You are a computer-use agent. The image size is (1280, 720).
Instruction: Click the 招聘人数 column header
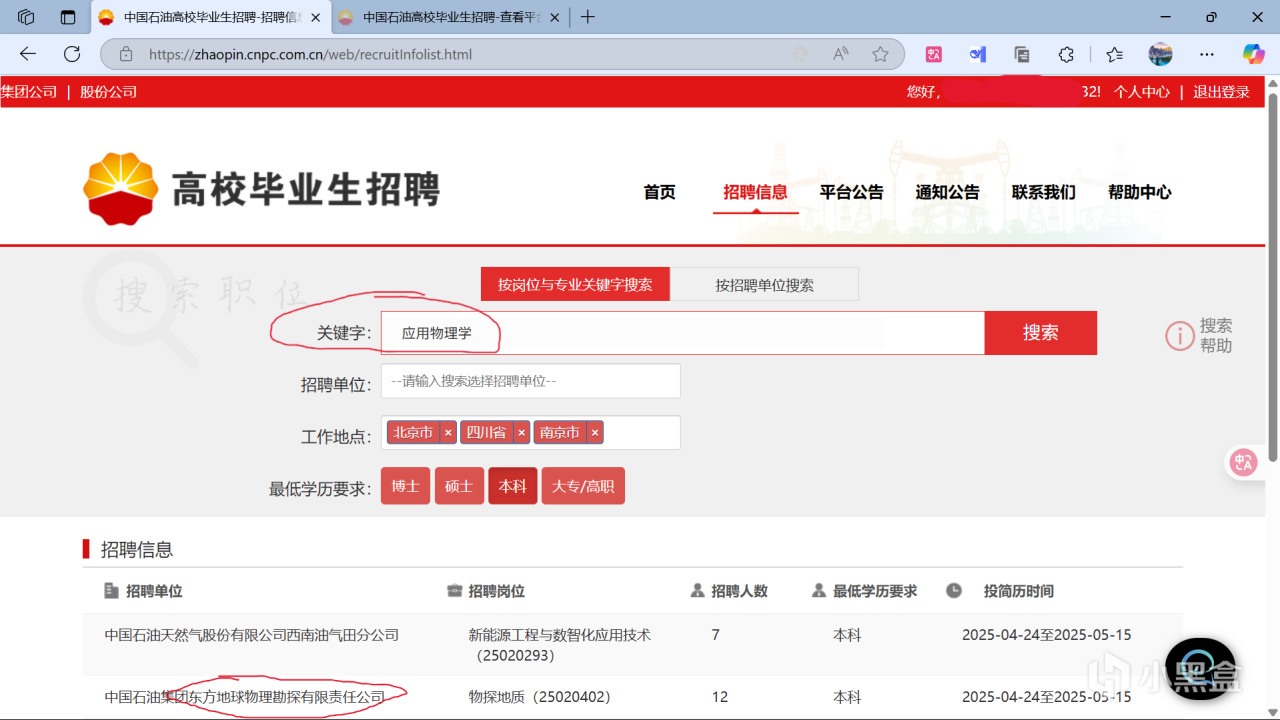729,591
